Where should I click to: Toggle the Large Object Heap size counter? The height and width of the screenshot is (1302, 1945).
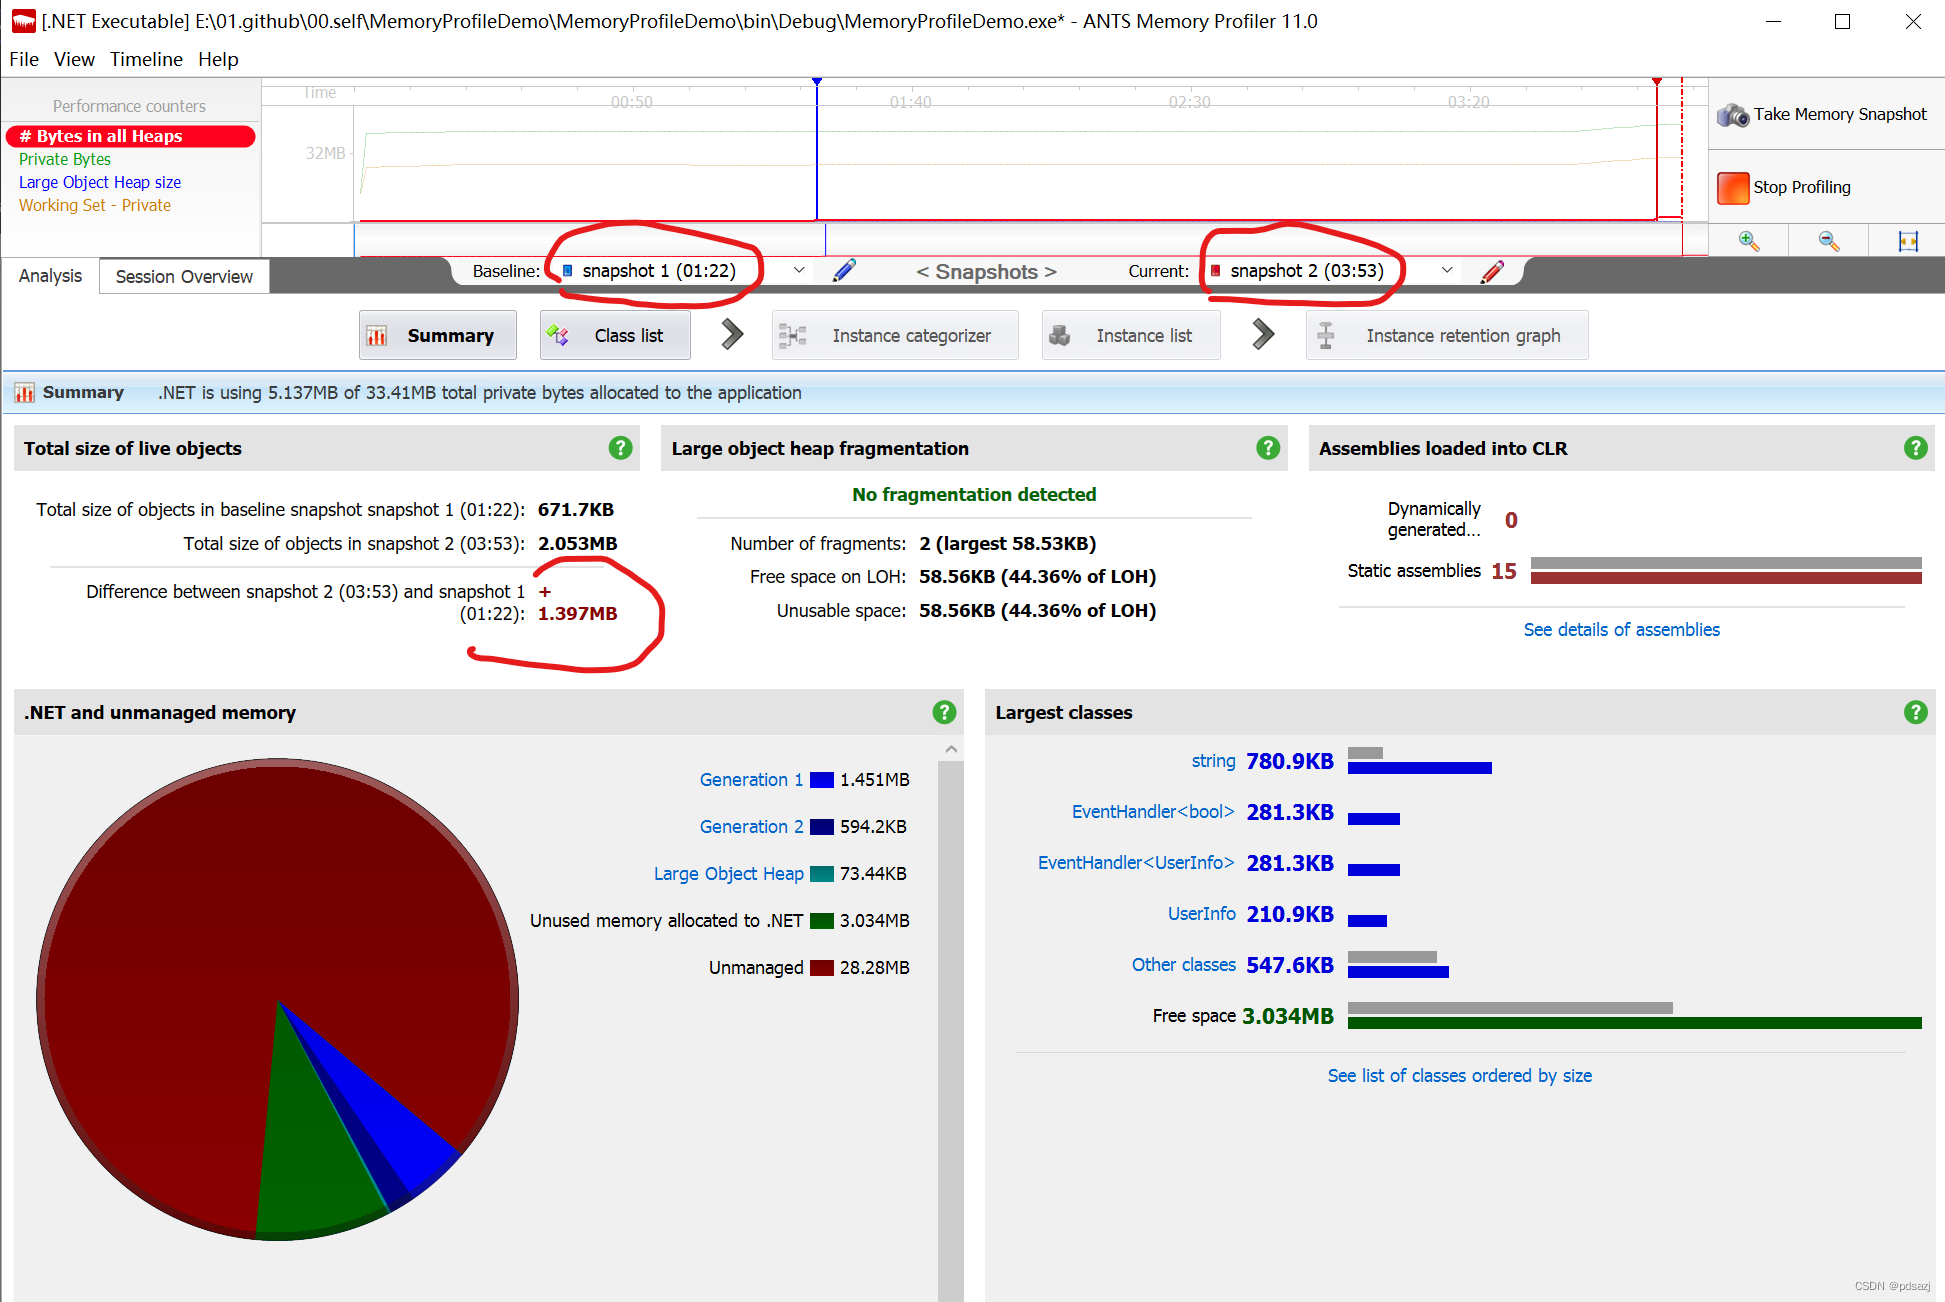click(100, 182)
